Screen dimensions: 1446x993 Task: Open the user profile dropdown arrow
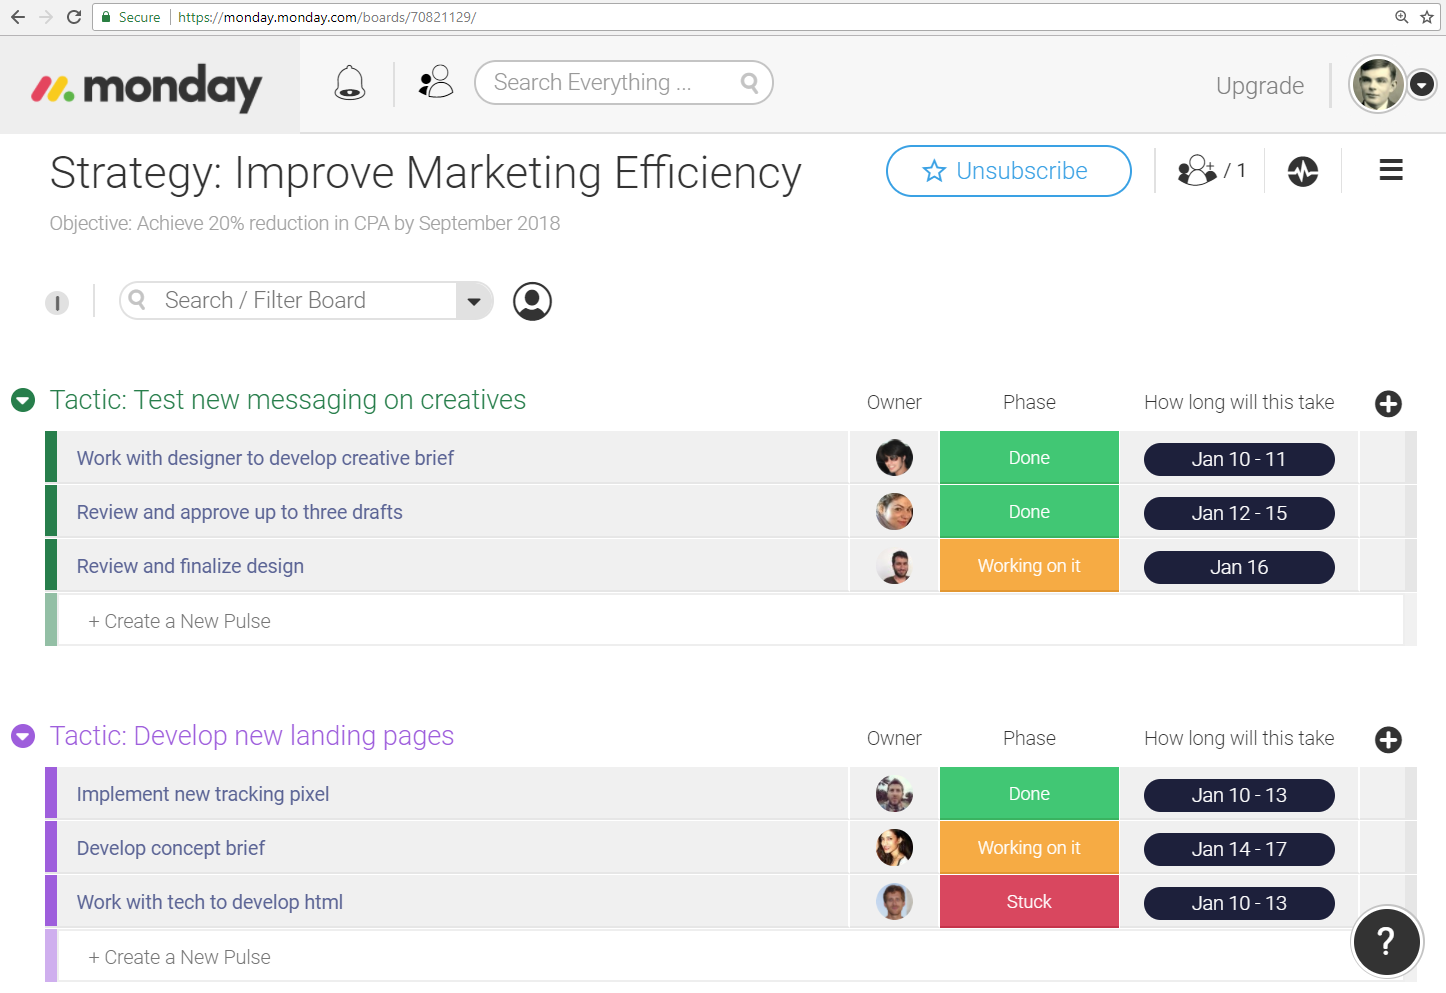point(1422,85)
